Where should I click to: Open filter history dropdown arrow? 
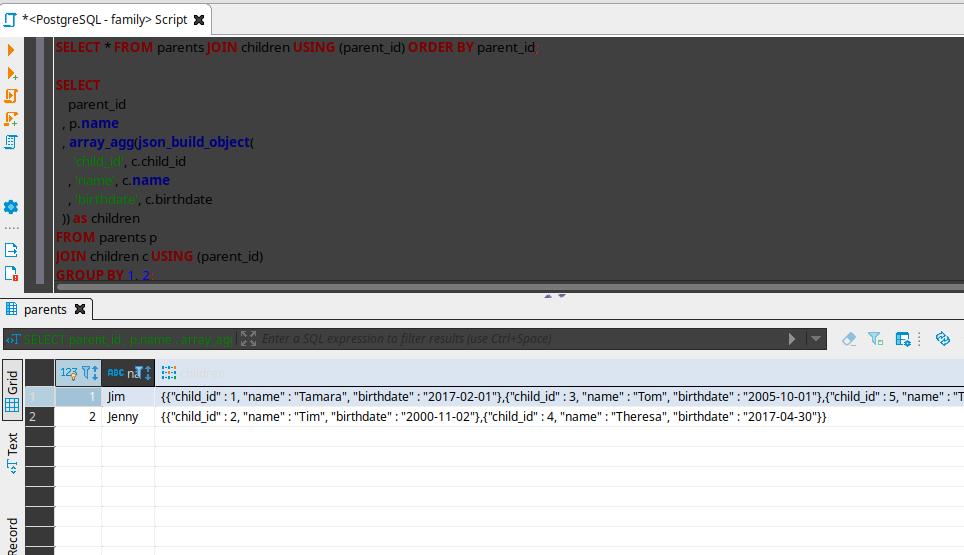[x=816, y=339]
